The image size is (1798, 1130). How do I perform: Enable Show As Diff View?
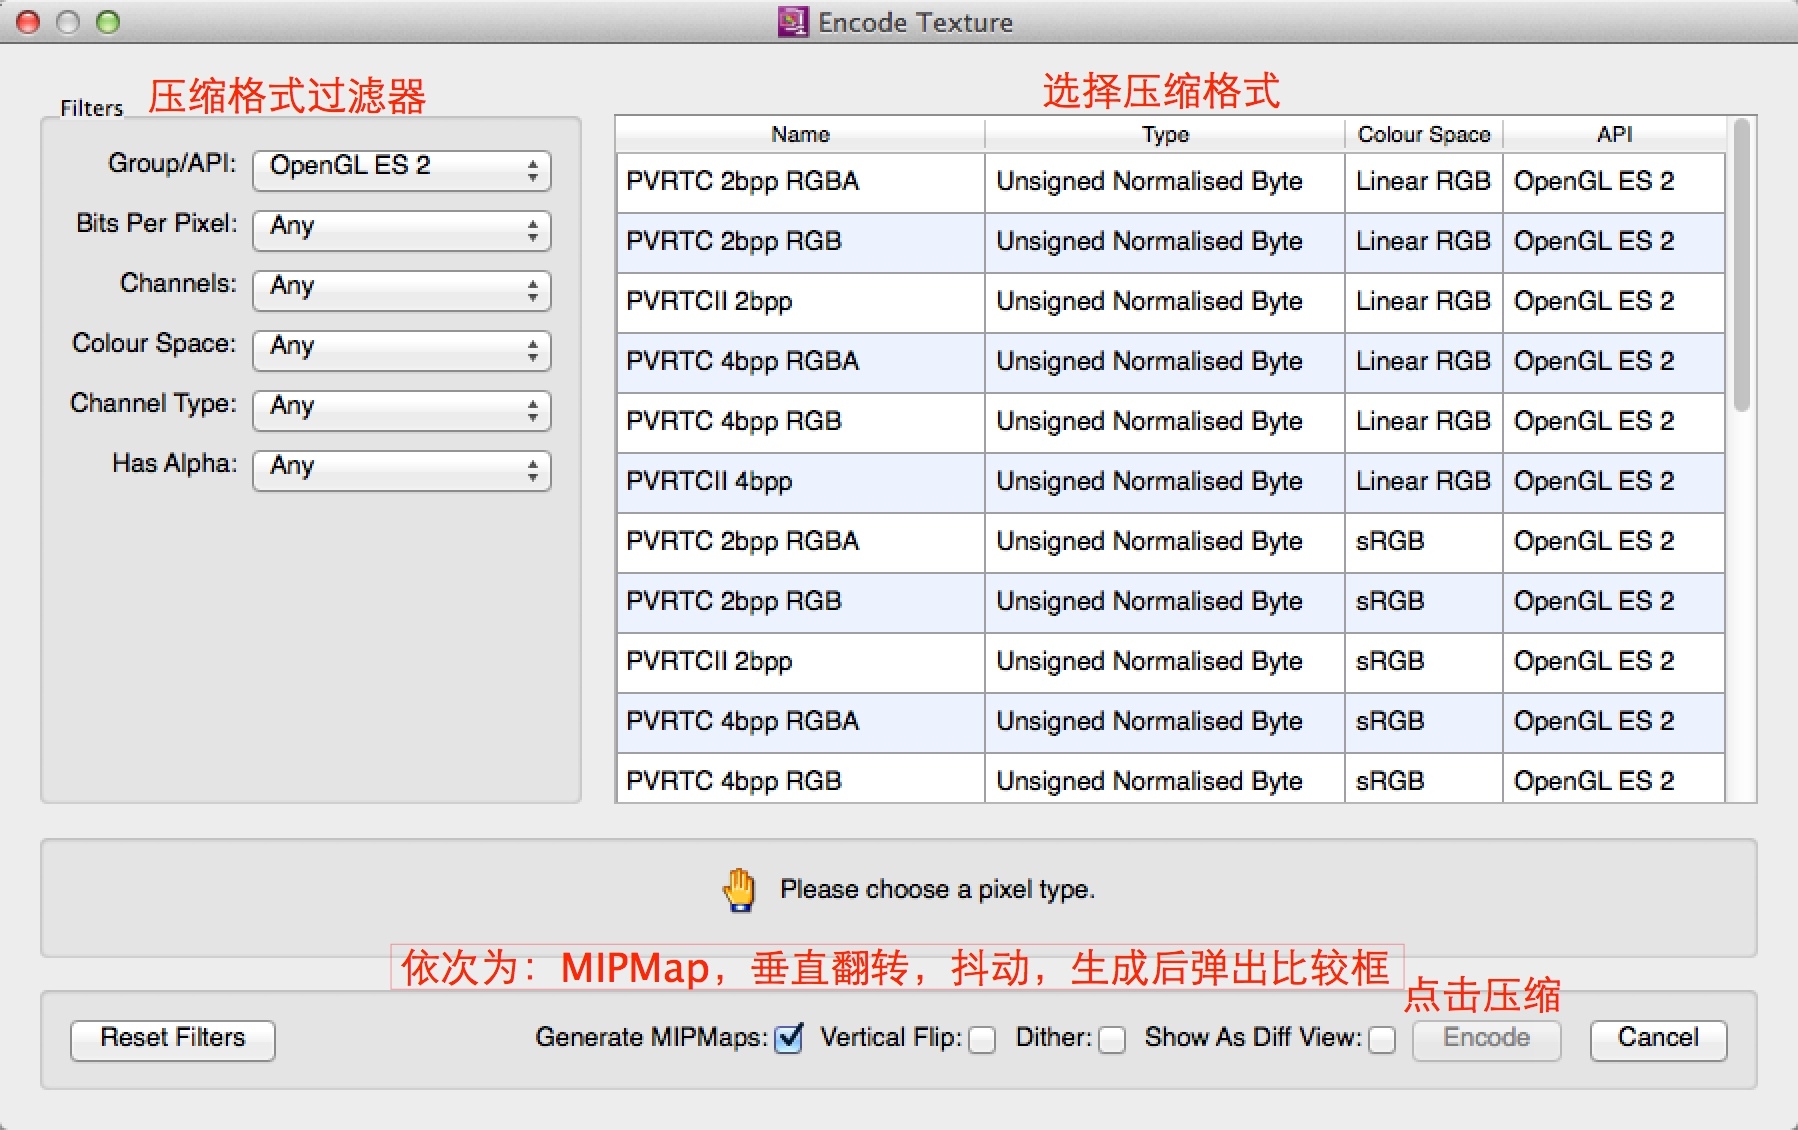[1383, 1041]
